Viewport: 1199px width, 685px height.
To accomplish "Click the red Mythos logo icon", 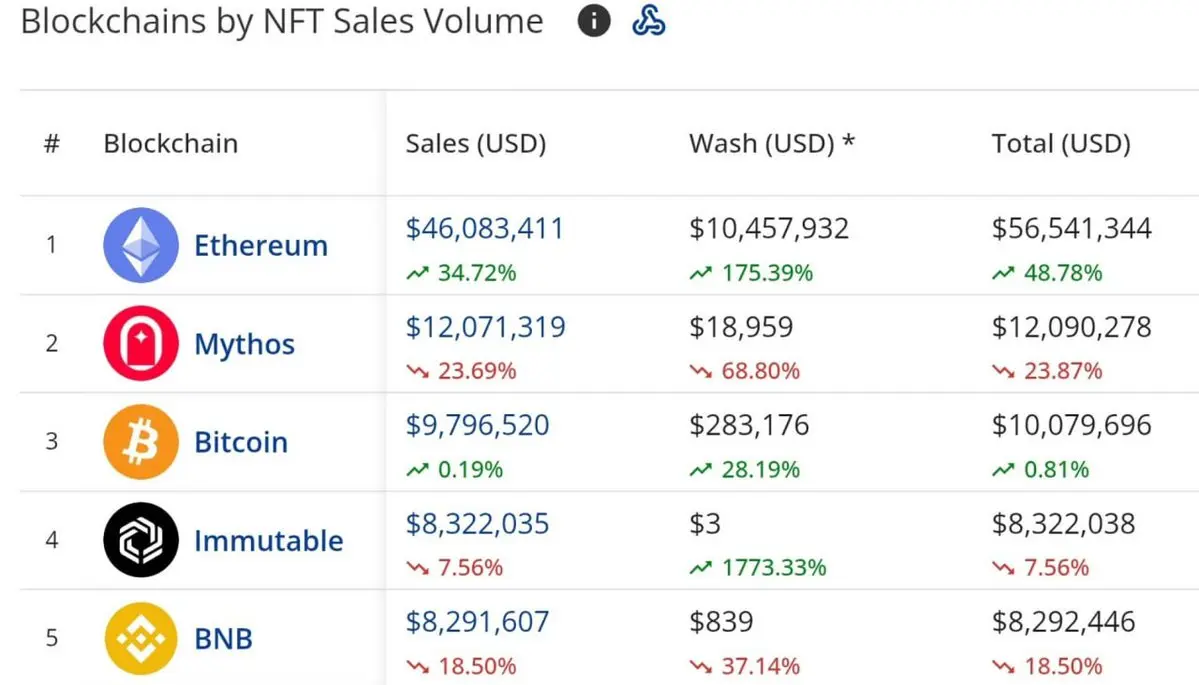I will pos(141,343).
